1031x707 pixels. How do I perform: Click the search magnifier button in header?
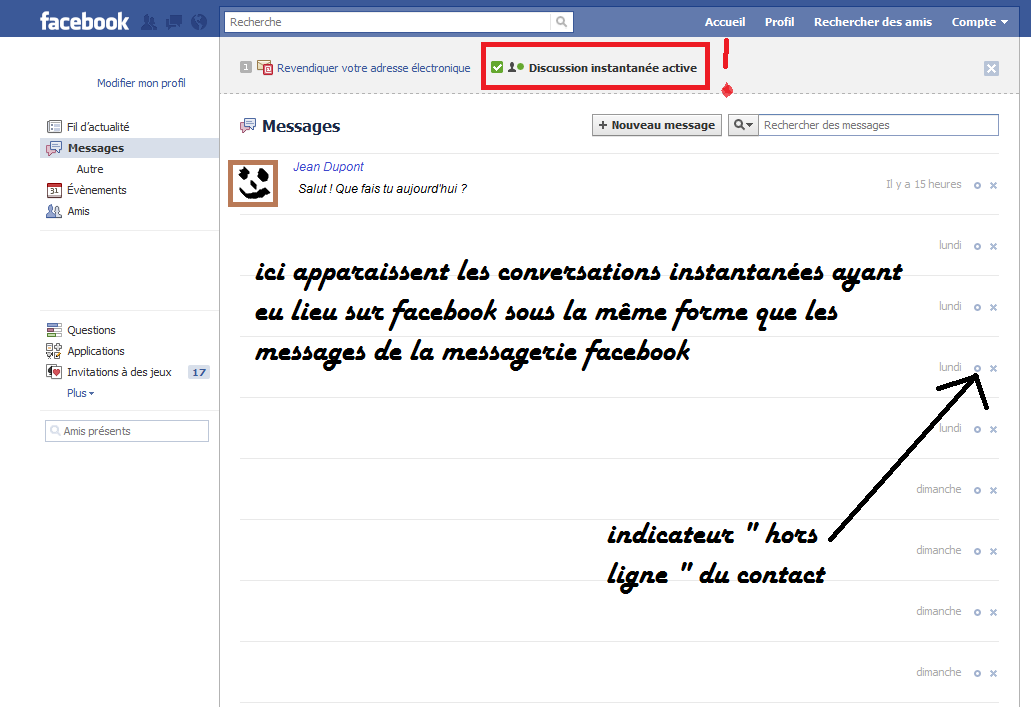click(562, 22)
